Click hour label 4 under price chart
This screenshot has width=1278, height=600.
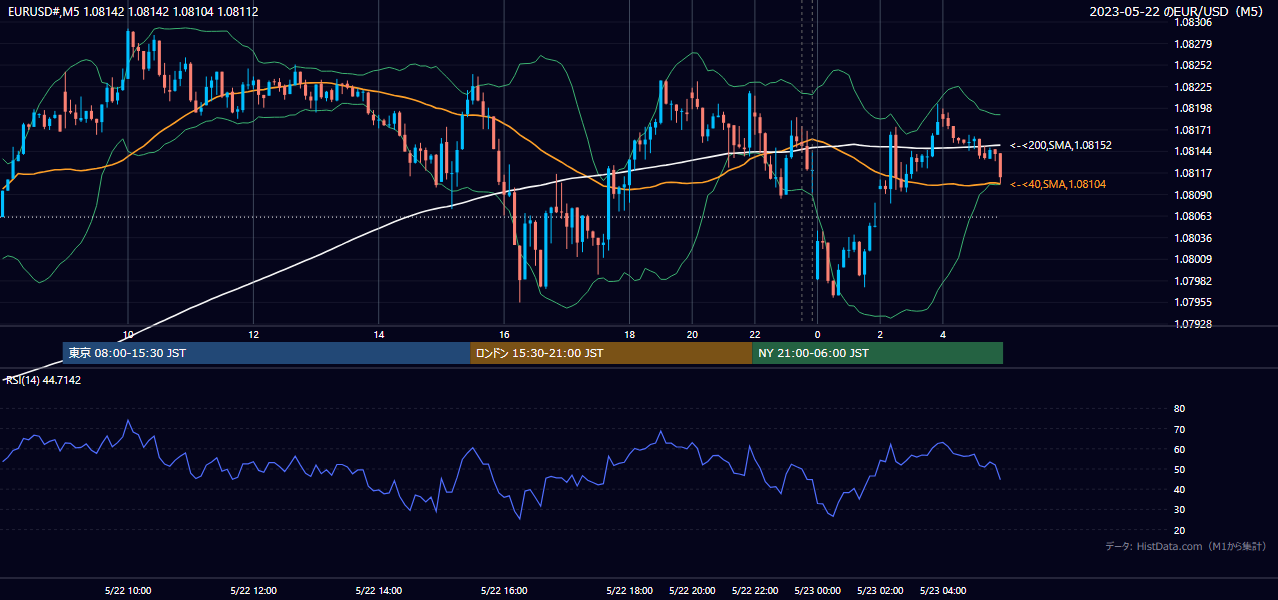coord(943,334)
